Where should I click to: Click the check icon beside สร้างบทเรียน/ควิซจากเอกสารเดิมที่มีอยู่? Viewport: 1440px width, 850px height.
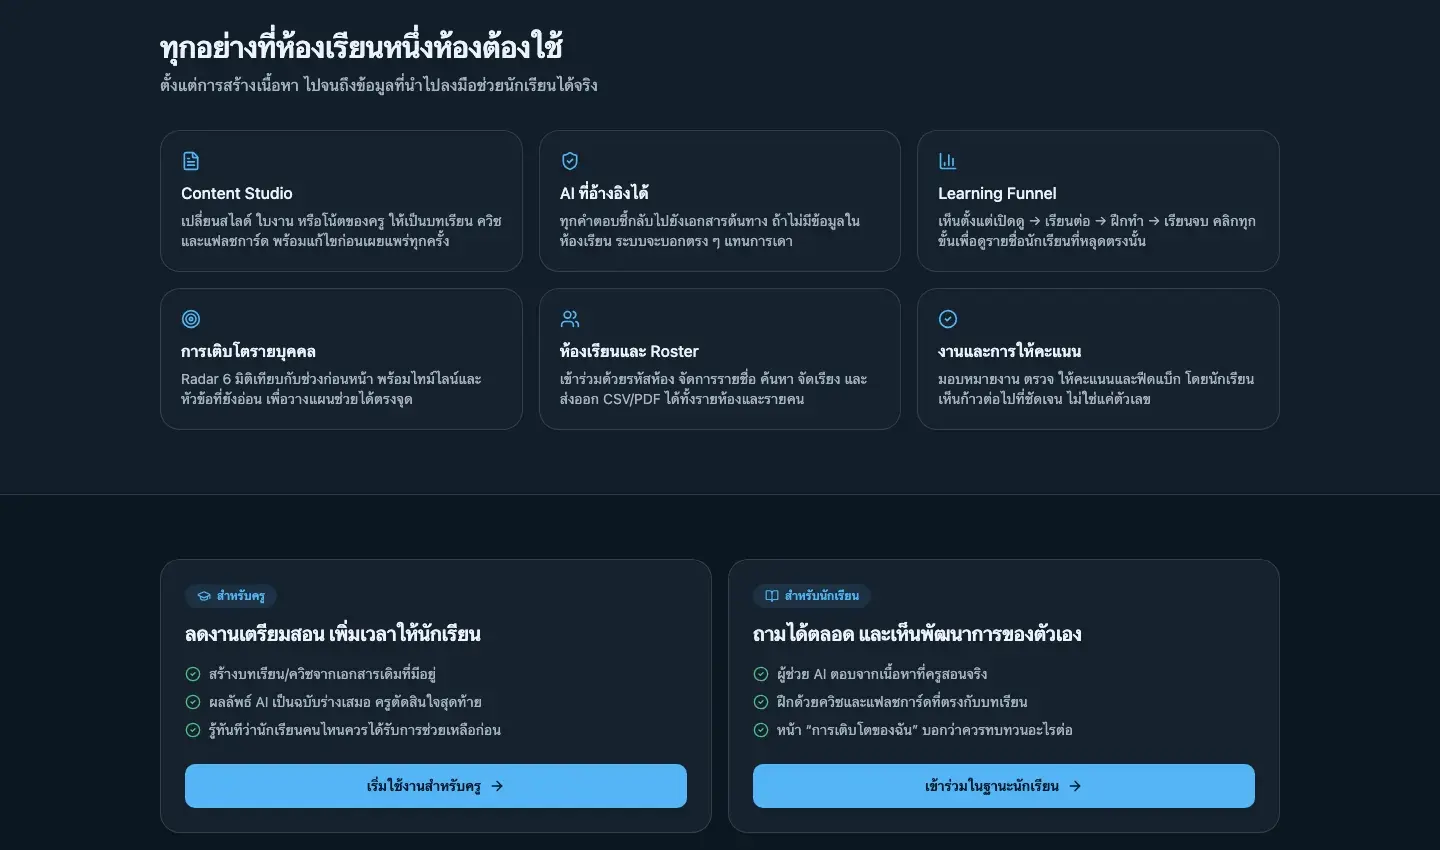(x=193, y=674)
